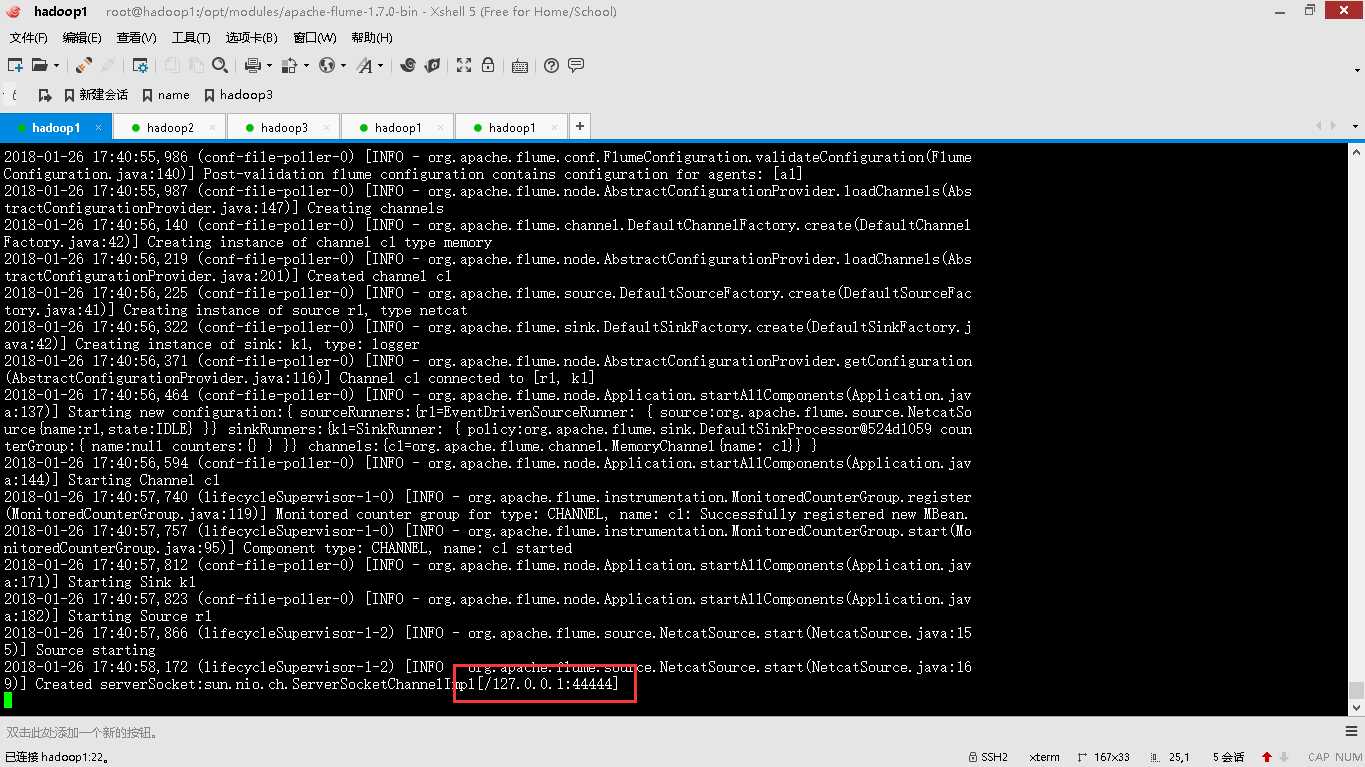Open the tab list dropdown arrow
Screen dimensions: 1365x767
click(1356, 127)
